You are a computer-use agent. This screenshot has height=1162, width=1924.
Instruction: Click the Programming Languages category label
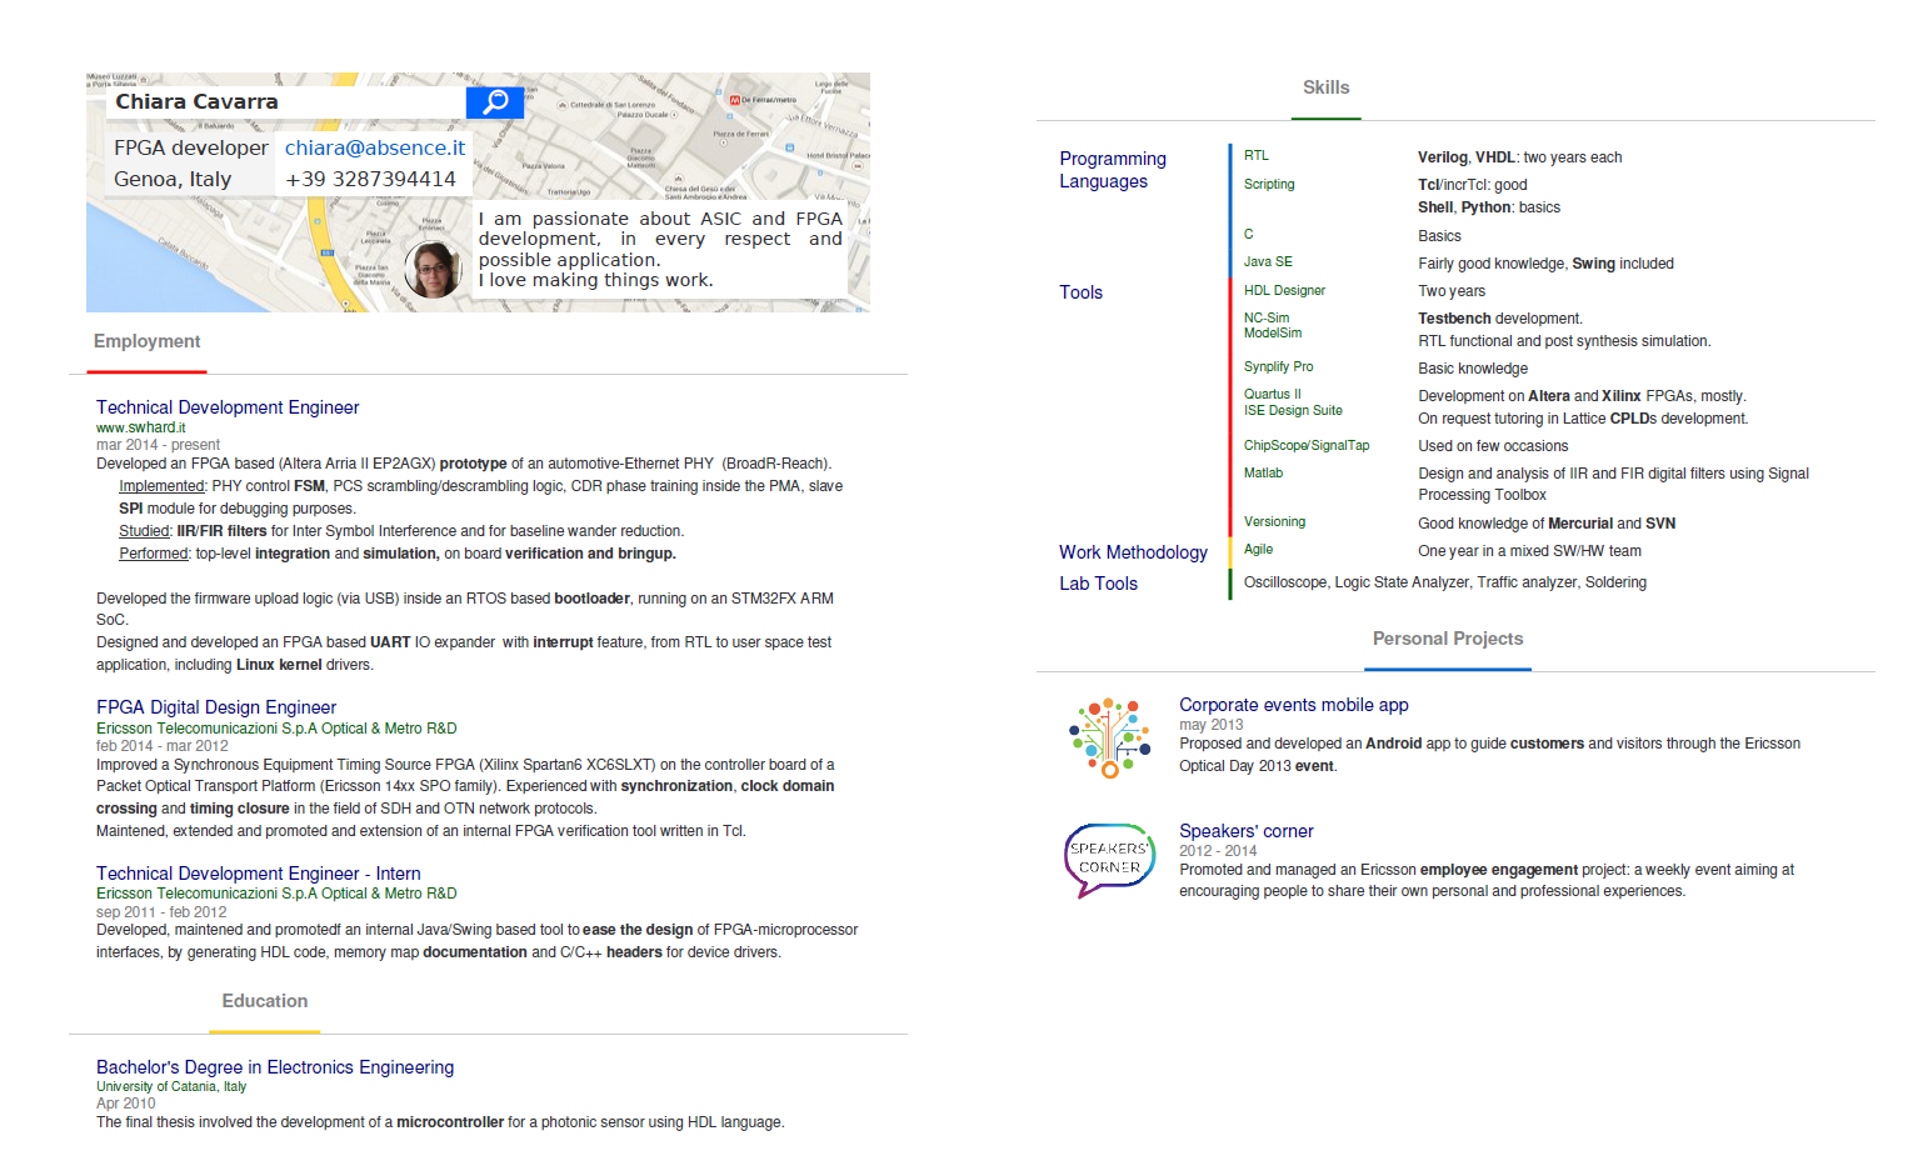click(1112, 170)
